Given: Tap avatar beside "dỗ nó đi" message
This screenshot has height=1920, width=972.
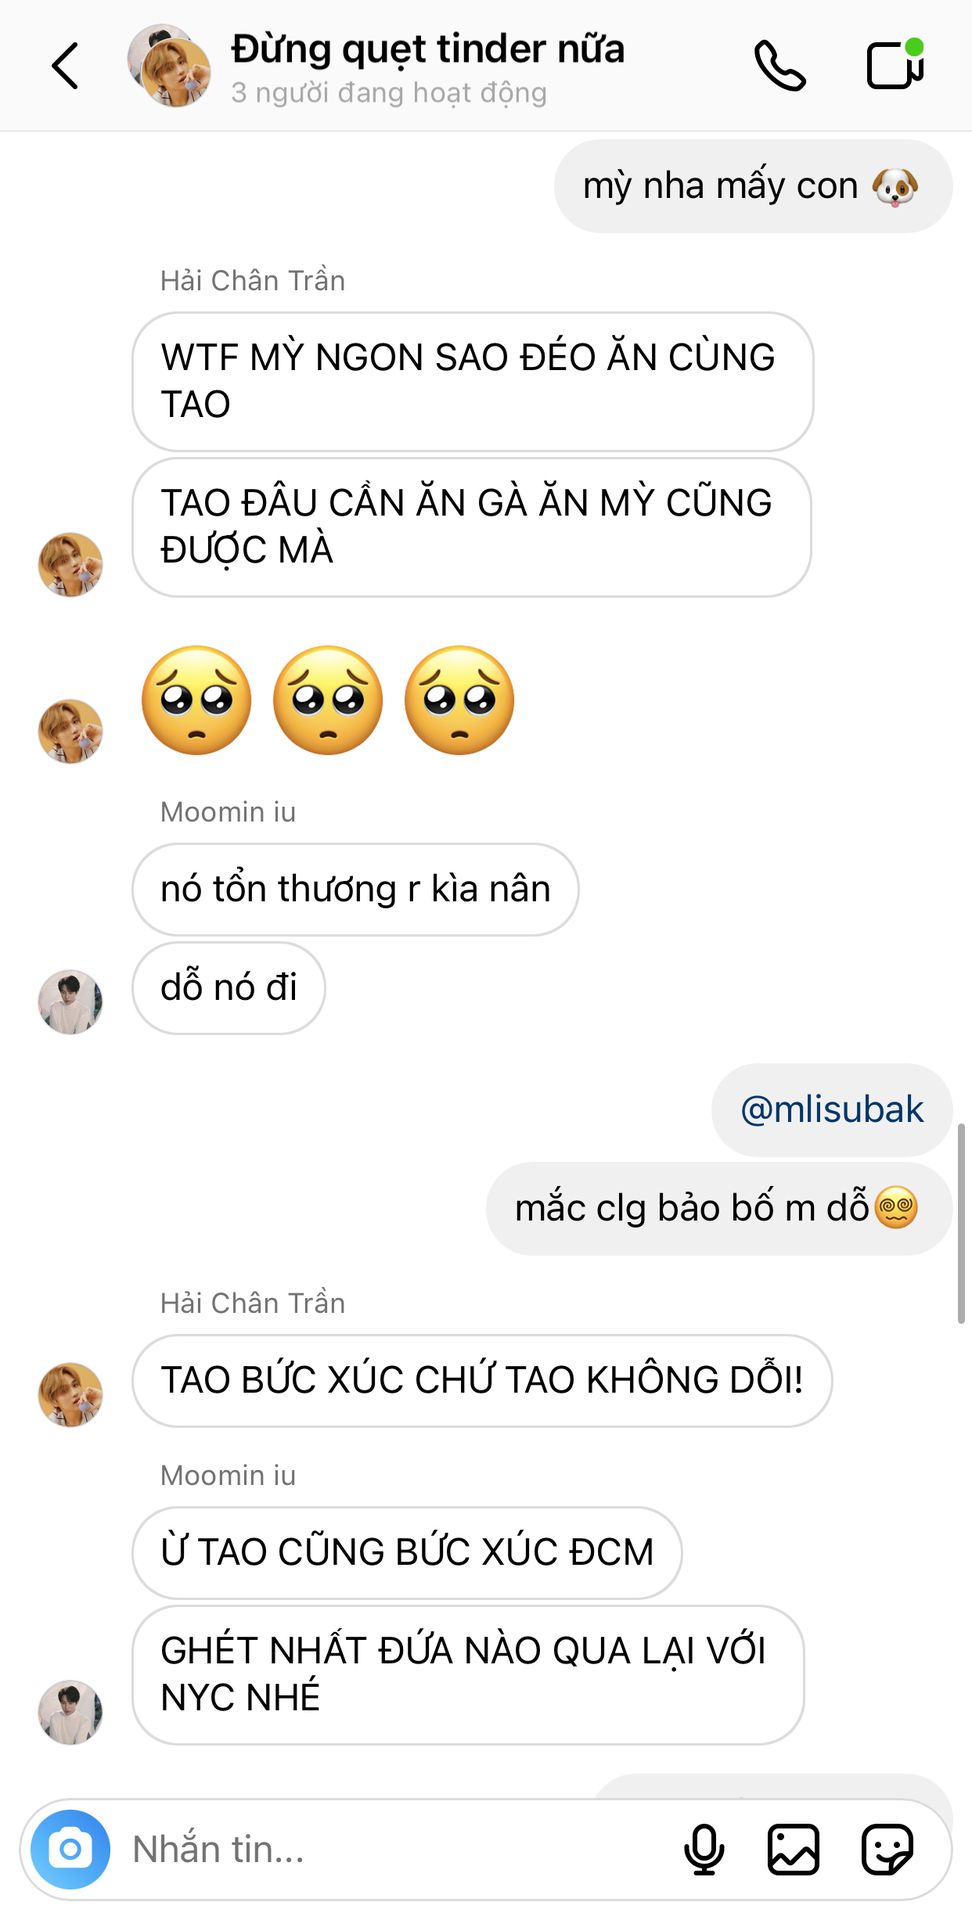Looking at the screenshot, I should tap(70, 1002).
